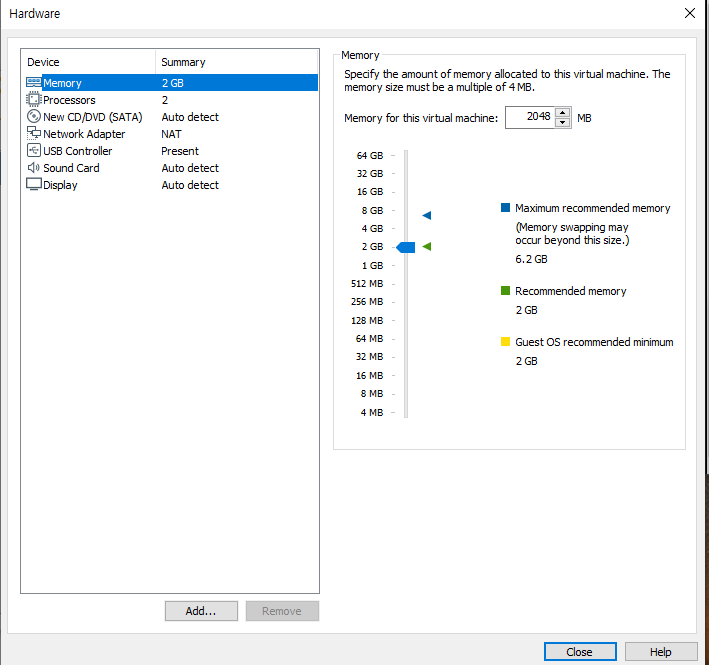This screenshot has width=709, height=665.
Task: Select the Sound Card speaker icon
Action: click(x=34, y=168)
